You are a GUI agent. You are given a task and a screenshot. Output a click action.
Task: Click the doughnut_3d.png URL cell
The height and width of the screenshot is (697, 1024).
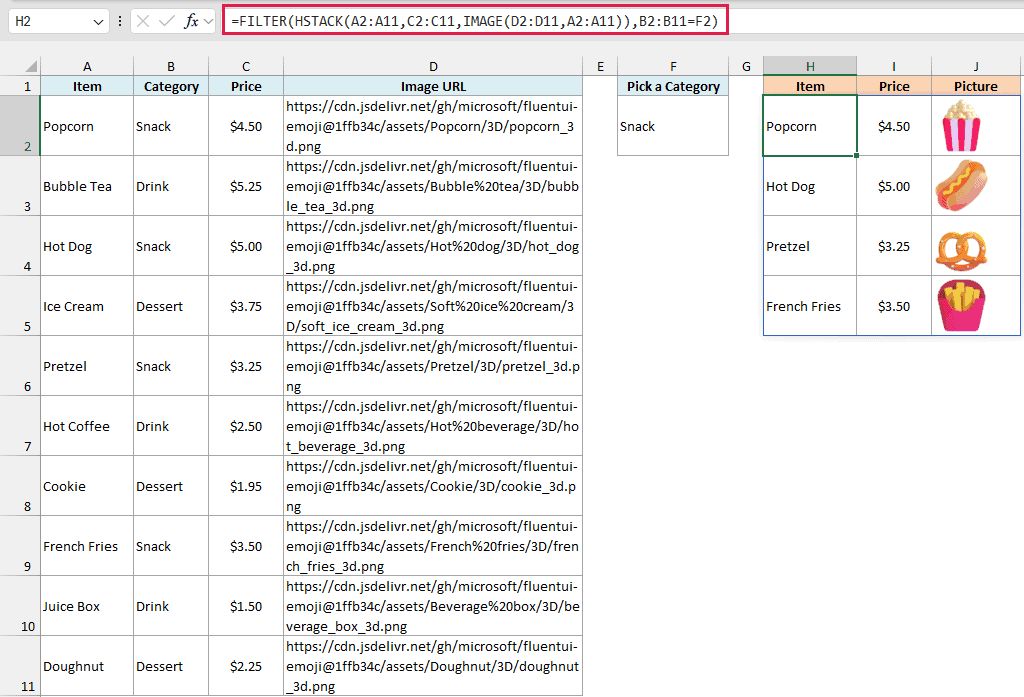[433, 666]
